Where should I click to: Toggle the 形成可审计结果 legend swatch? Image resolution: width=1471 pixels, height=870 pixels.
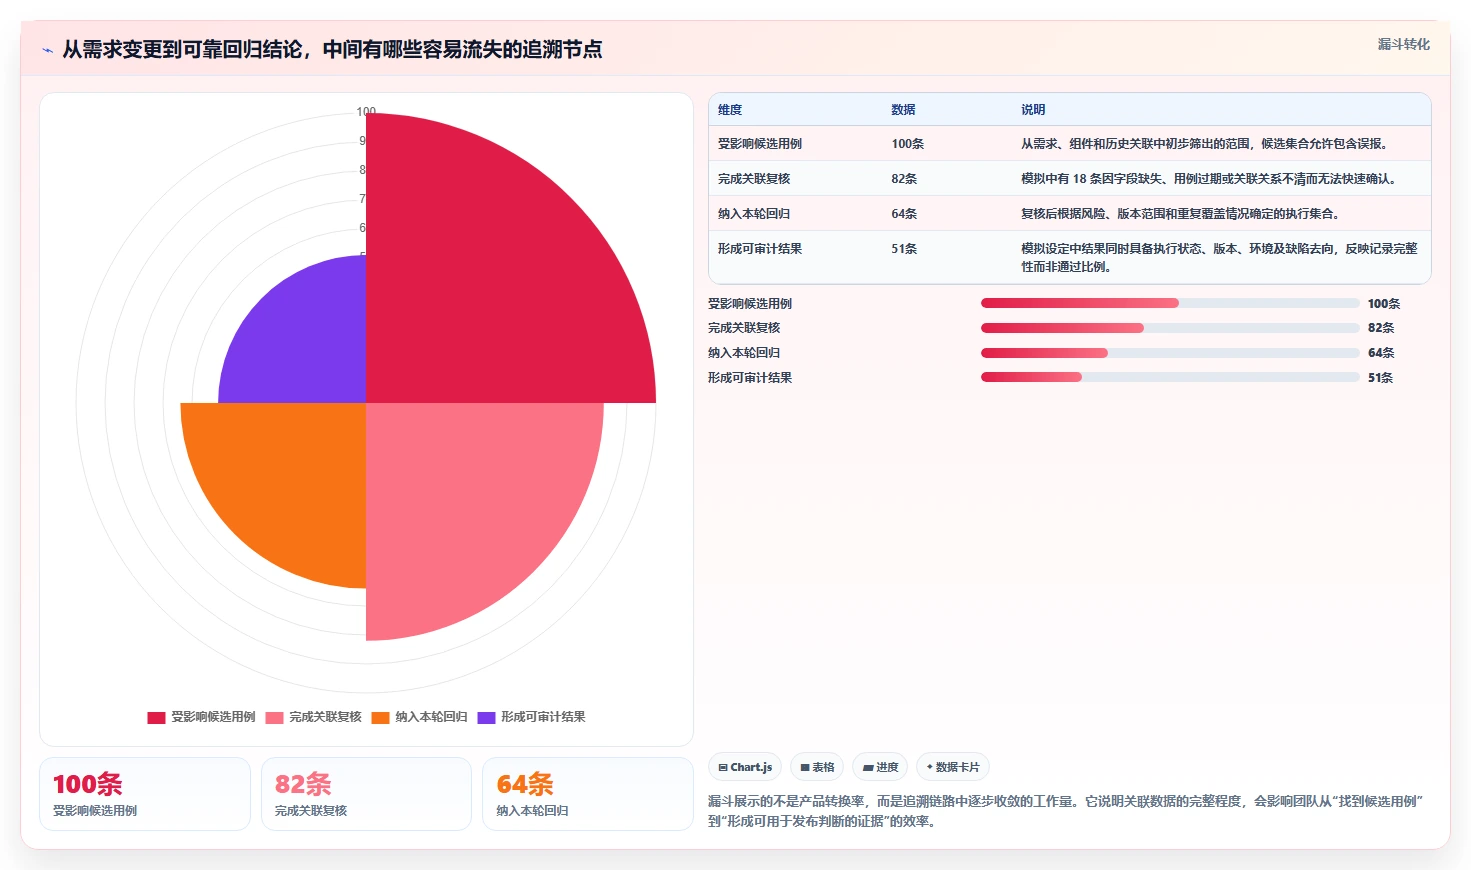tap(486, 718)
